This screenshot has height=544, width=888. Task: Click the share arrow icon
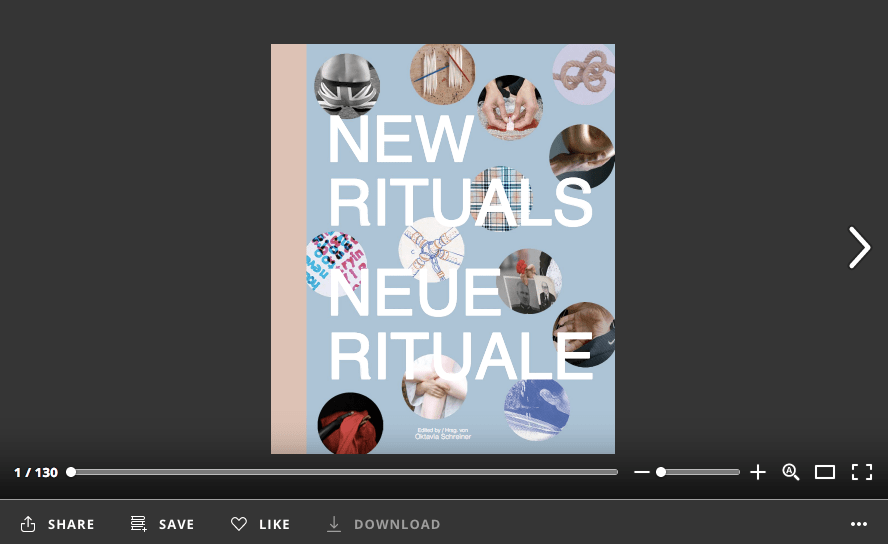(28, 524)
